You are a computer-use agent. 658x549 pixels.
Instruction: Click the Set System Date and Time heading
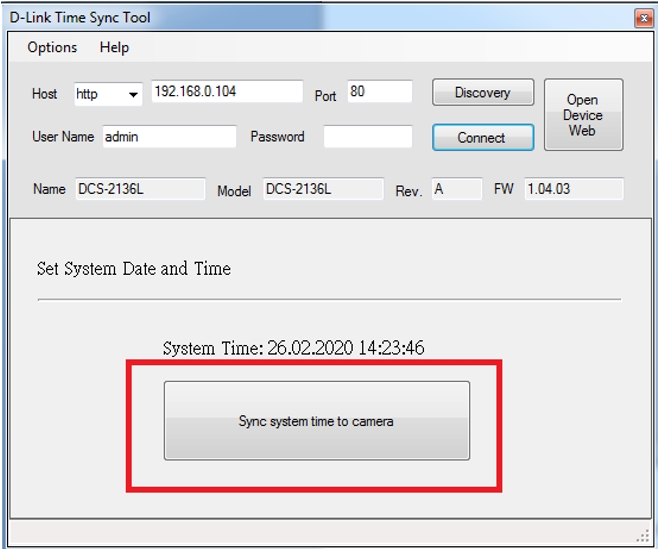click(133, 268)
